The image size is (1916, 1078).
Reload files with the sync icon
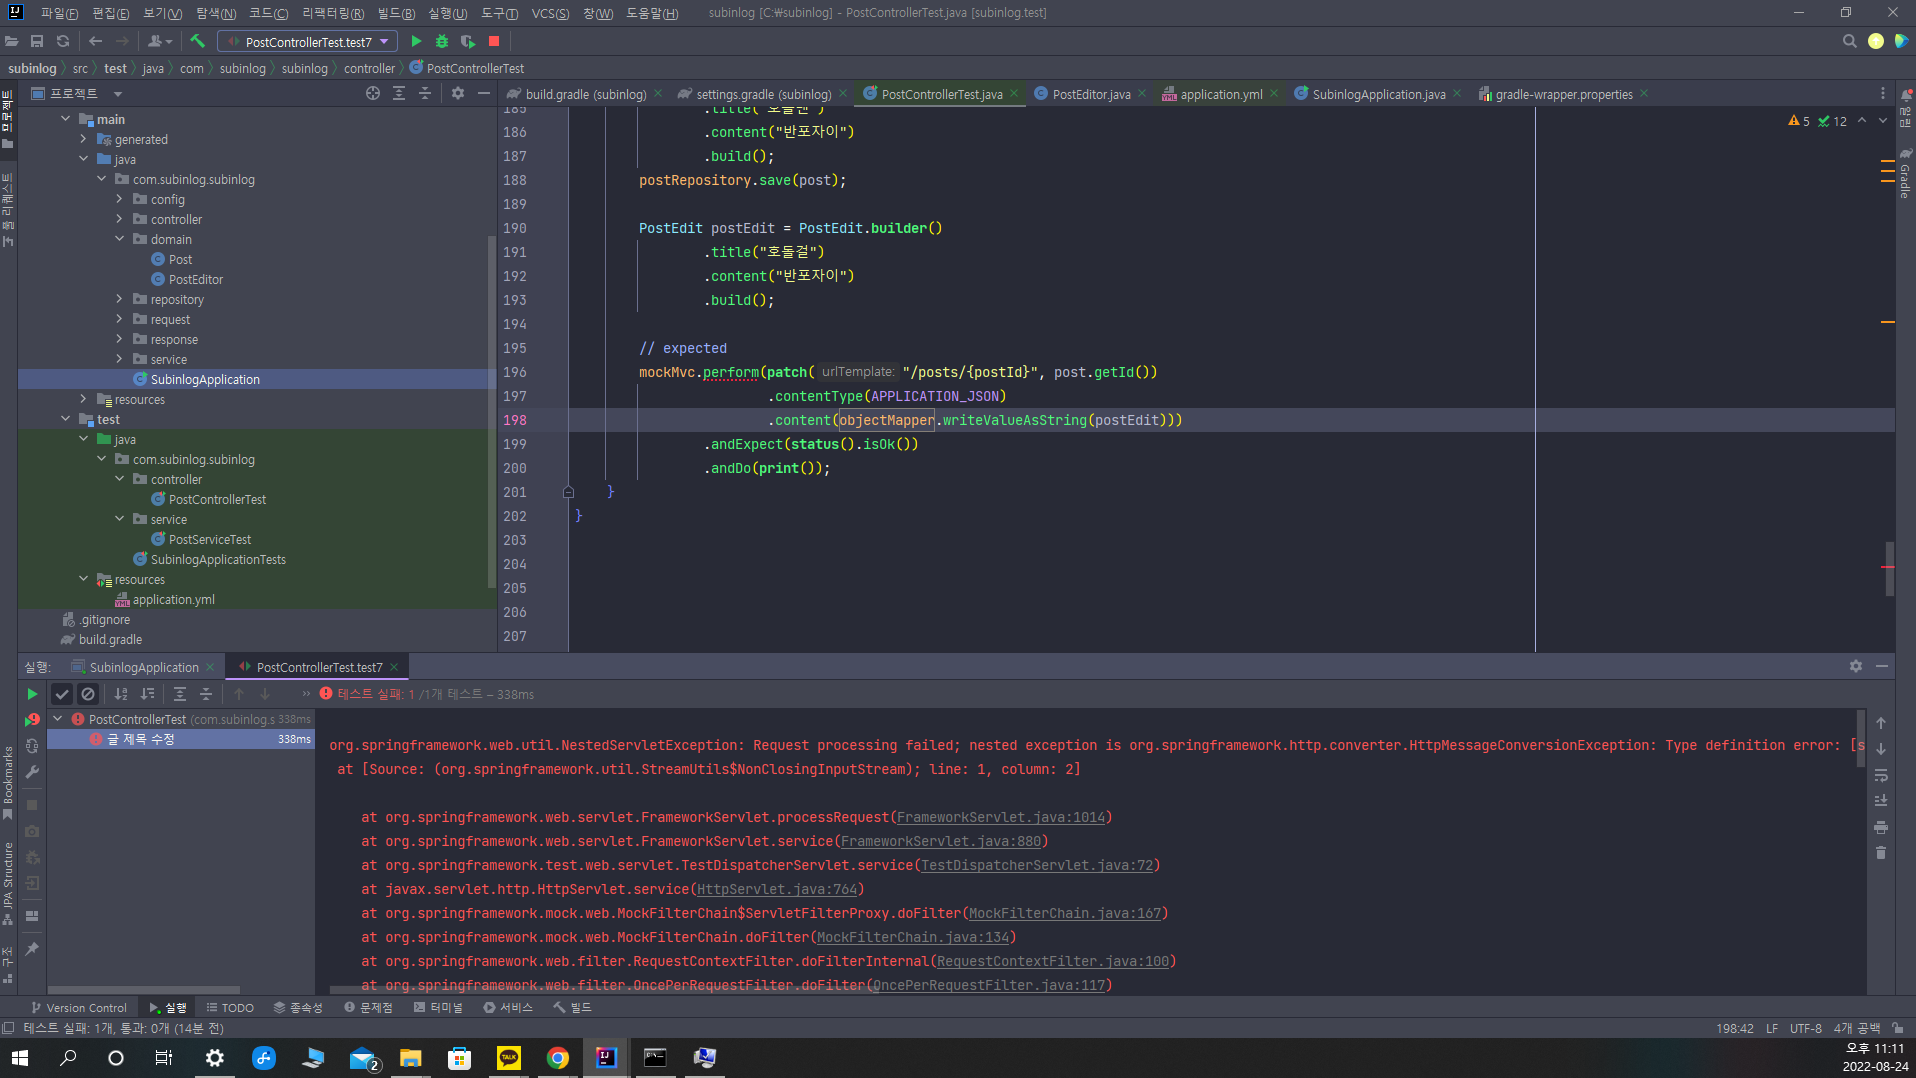63,41
